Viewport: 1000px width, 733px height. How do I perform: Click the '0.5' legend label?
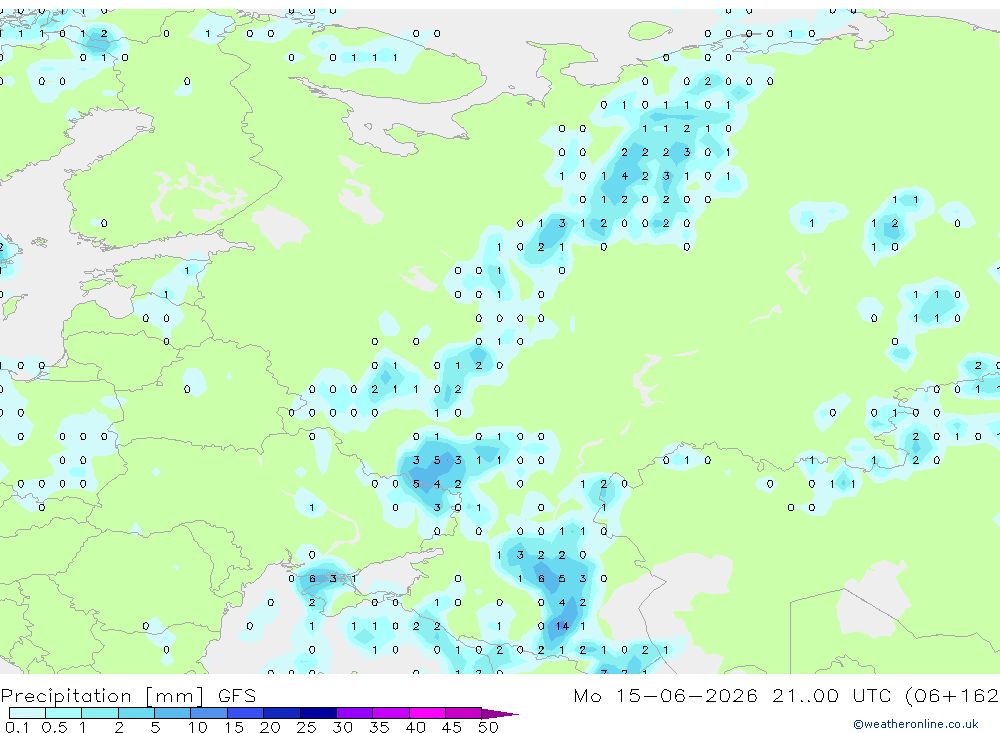point(54,727)
